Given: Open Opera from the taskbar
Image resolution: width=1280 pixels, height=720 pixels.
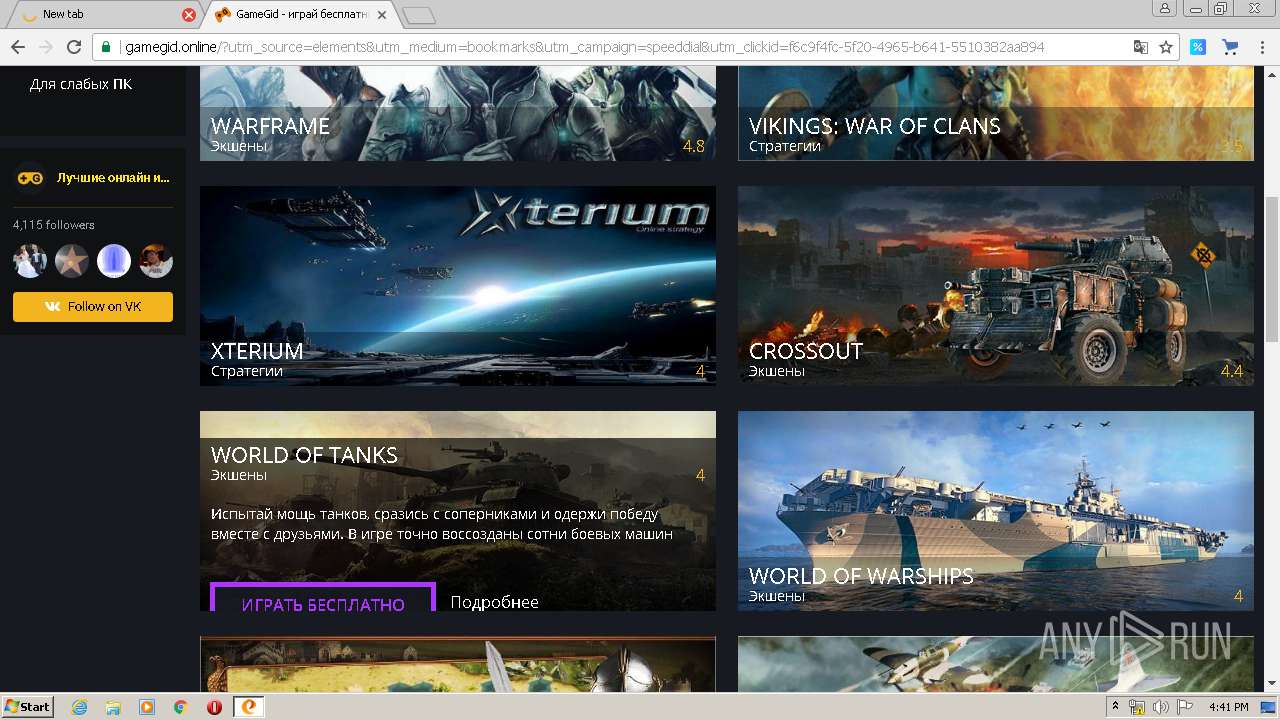Looking at the screenshot, I should (x=214, y=707).
